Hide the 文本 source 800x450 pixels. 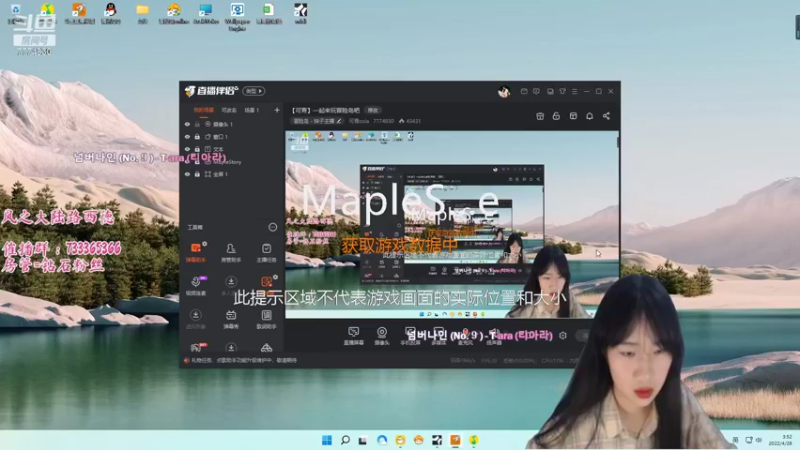pyautogui.click(x=187, y=149)
